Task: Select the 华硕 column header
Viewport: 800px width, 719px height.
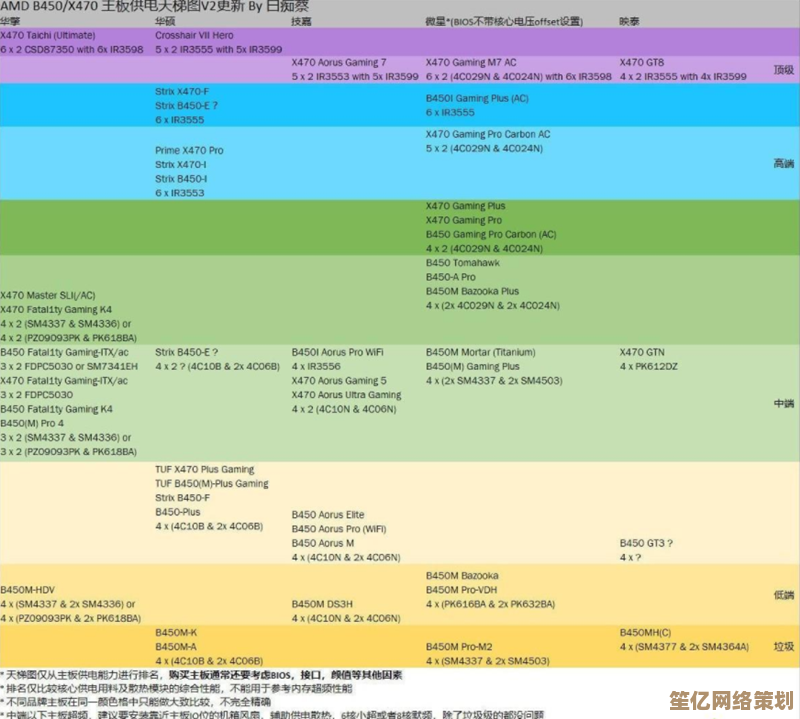Action: [165, 21]
